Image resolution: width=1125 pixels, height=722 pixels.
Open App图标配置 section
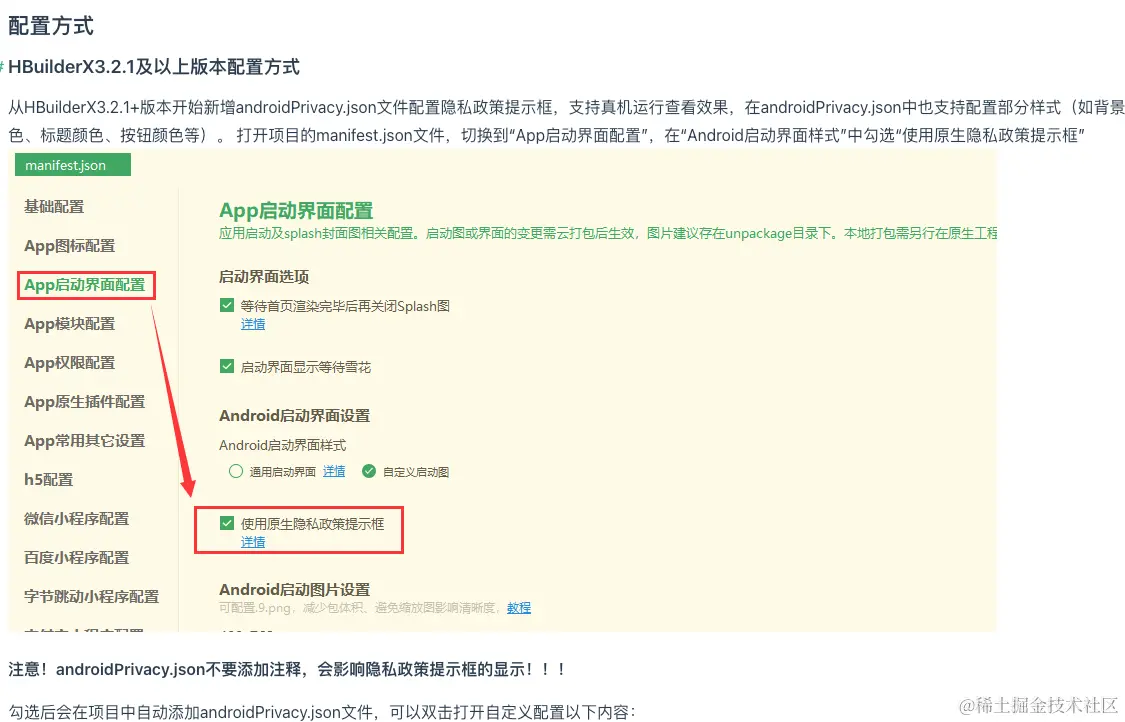pyautogui.click(x=70, y=245)
